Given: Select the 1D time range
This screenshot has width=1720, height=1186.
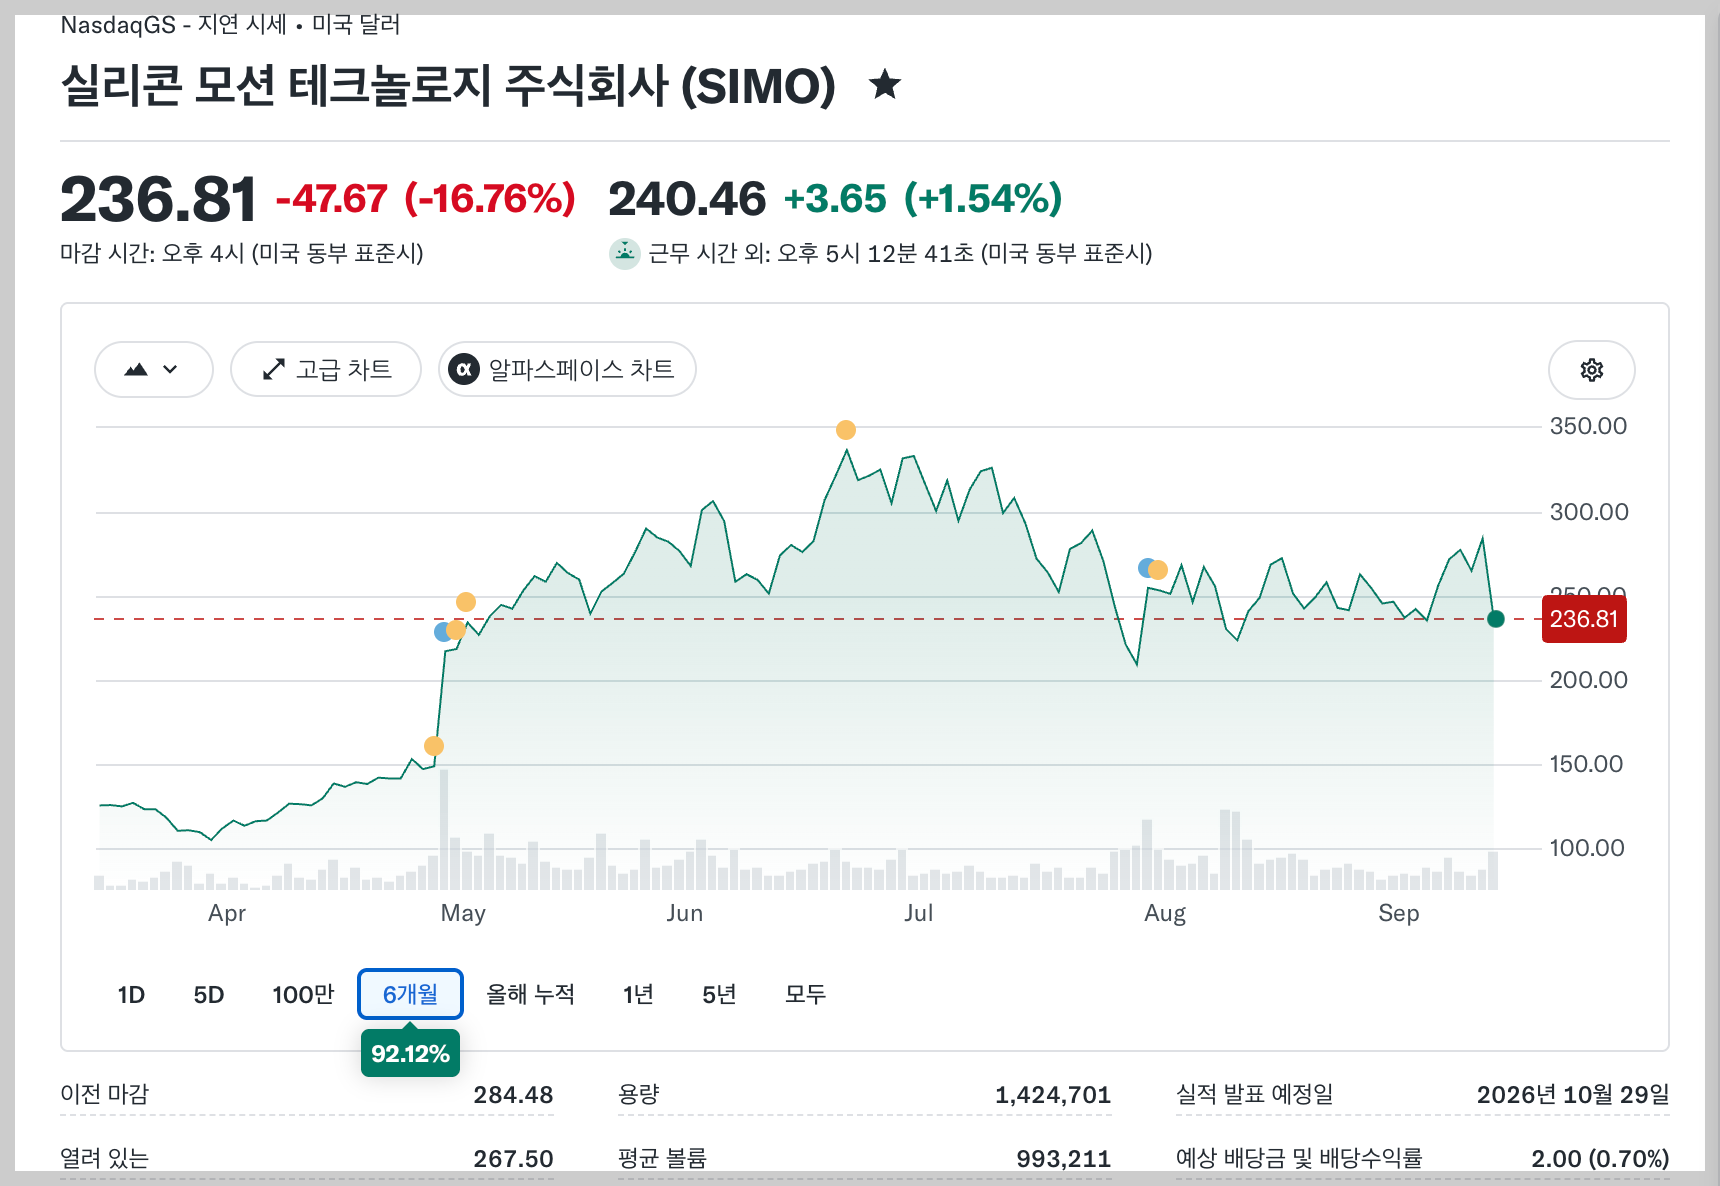Looking at the screenshot, I should tap(131, 994).
